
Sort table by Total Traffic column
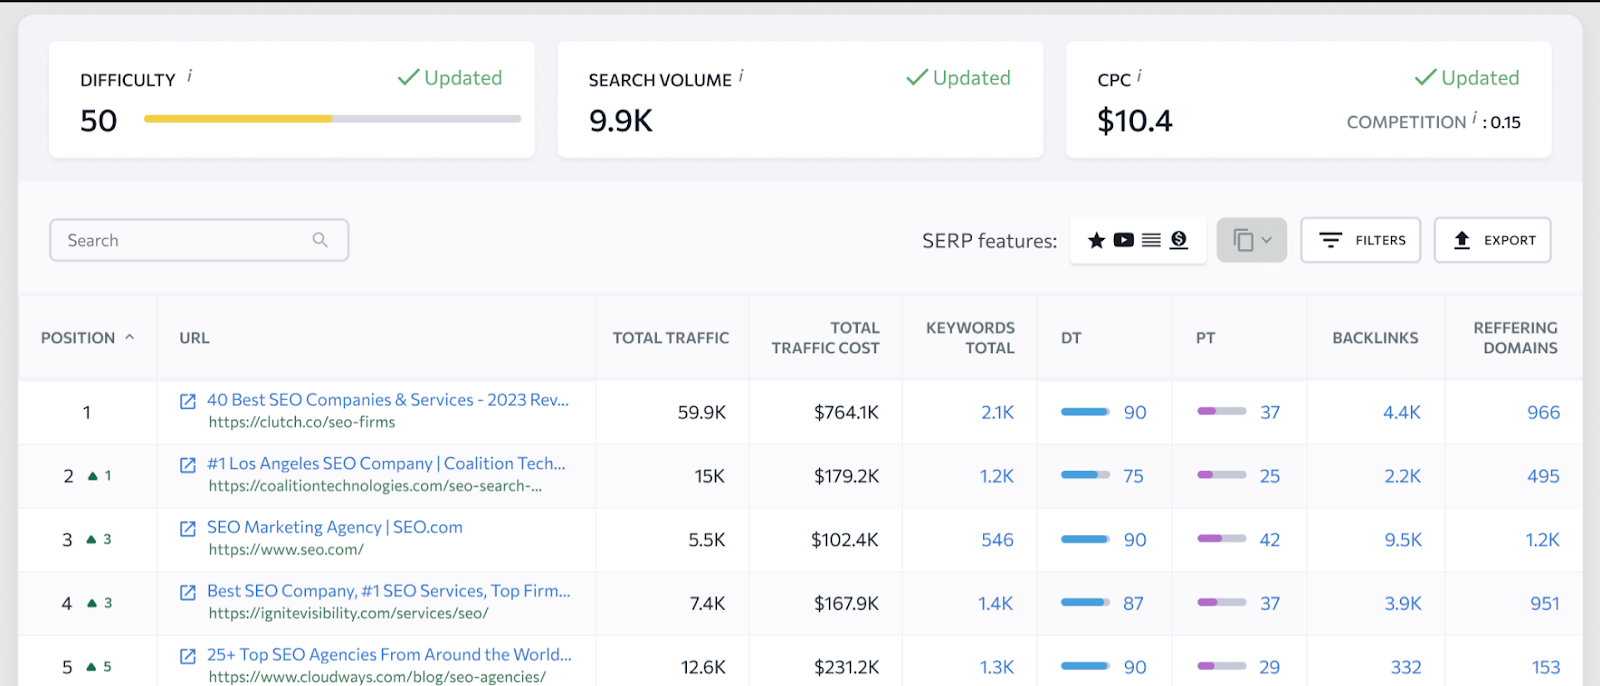pos(670,338)
